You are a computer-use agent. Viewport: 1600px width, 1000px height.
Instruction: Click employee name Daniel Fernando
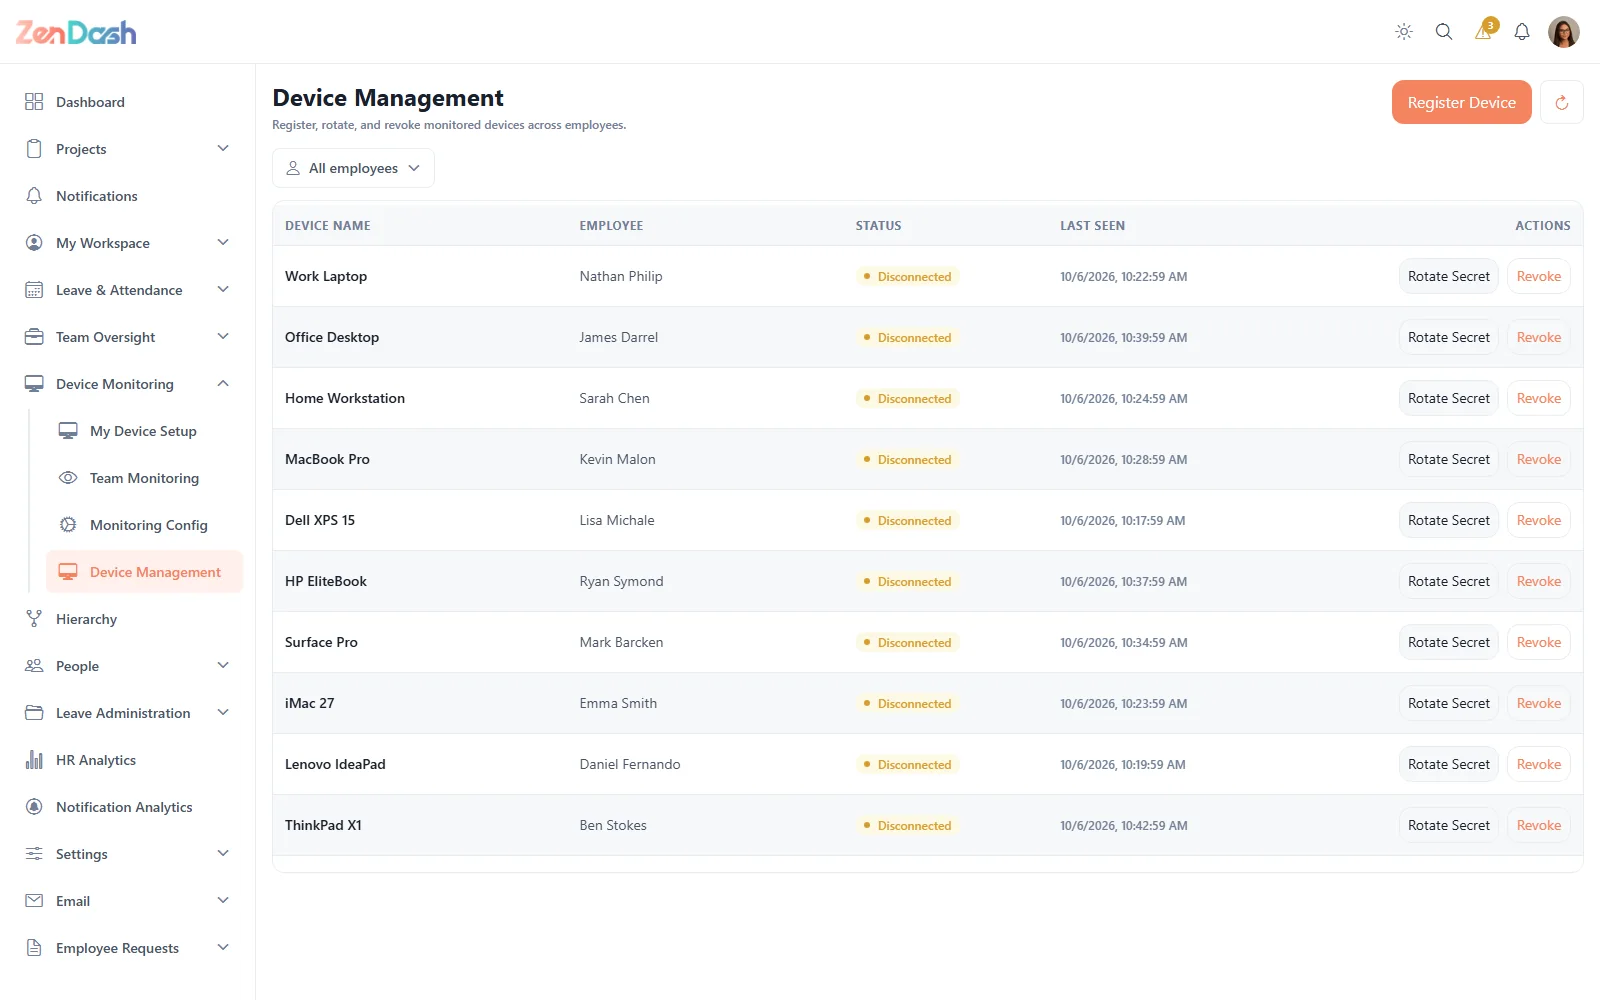pyautogui.click(x=630, y=764)
